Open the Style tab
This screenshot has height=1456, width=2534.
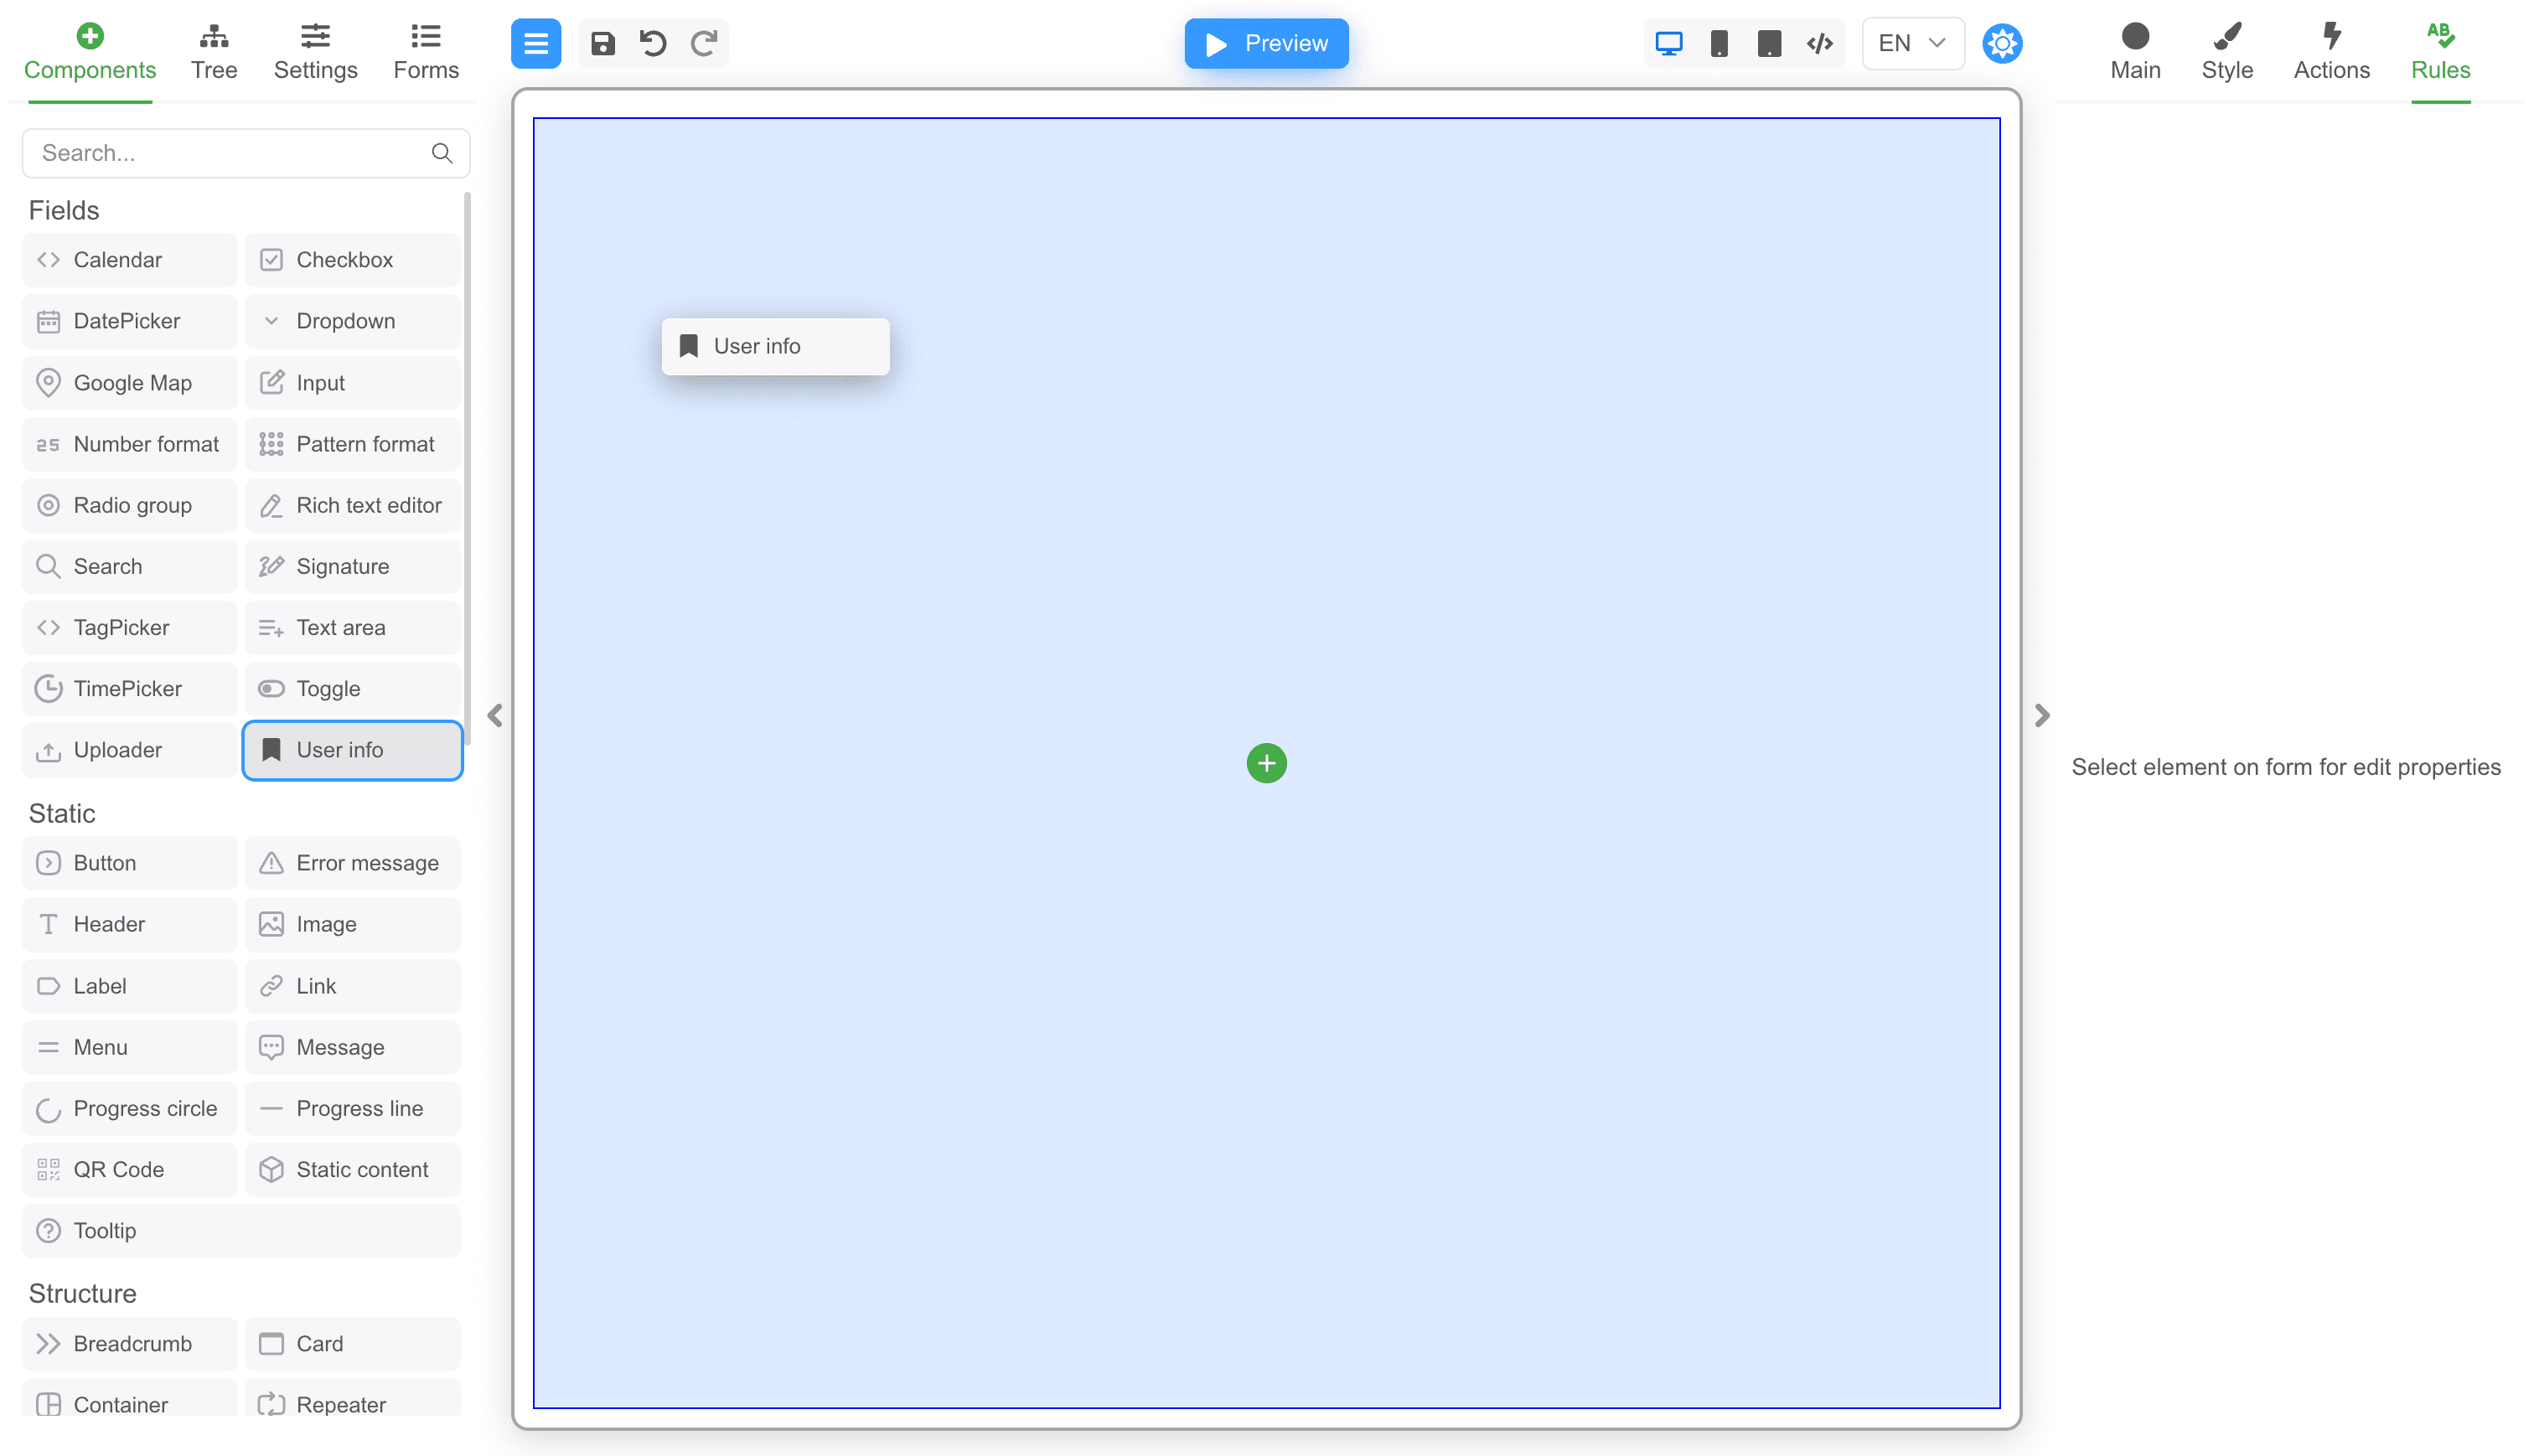click(x=2227, y=52)
